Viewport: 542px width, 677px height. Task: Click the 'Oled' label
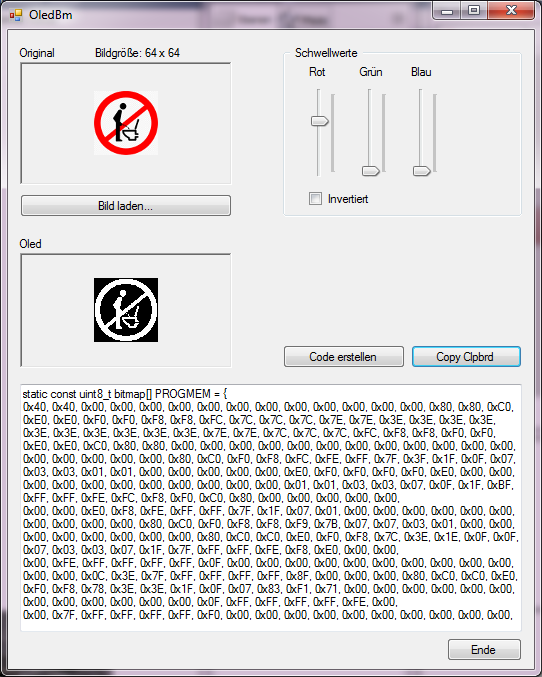tap(30, 244)
